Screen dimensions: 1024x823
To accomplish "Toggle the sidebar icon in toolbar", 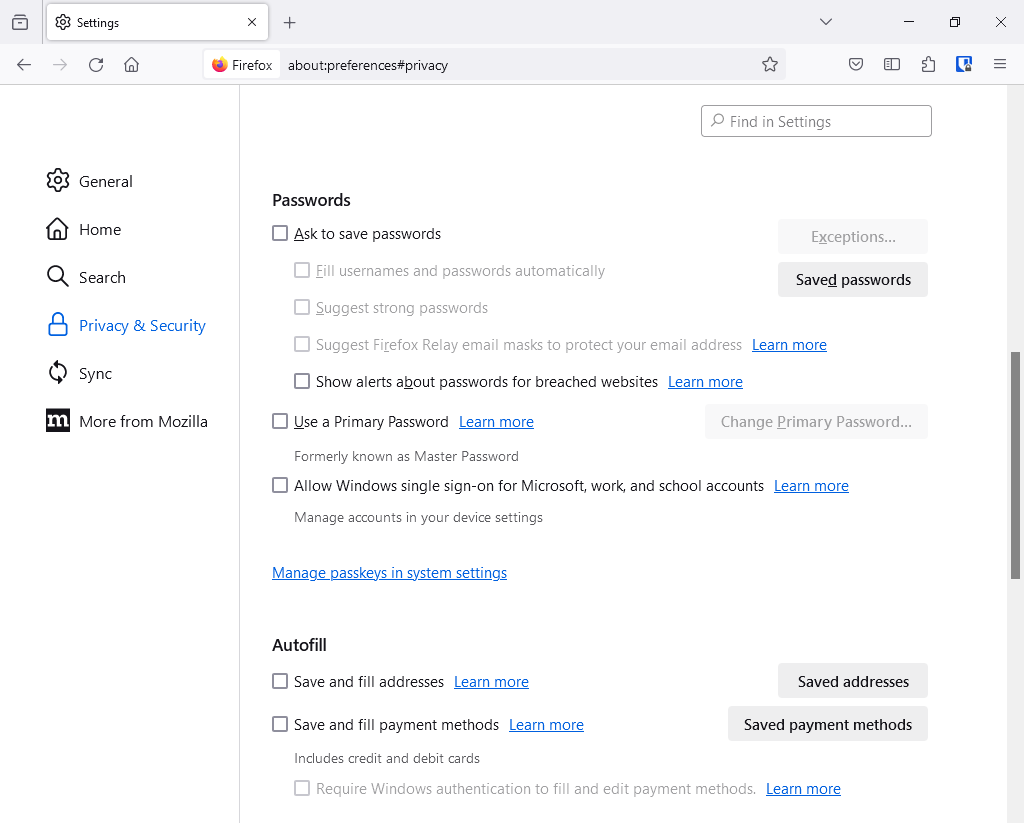I will [892, 65].
